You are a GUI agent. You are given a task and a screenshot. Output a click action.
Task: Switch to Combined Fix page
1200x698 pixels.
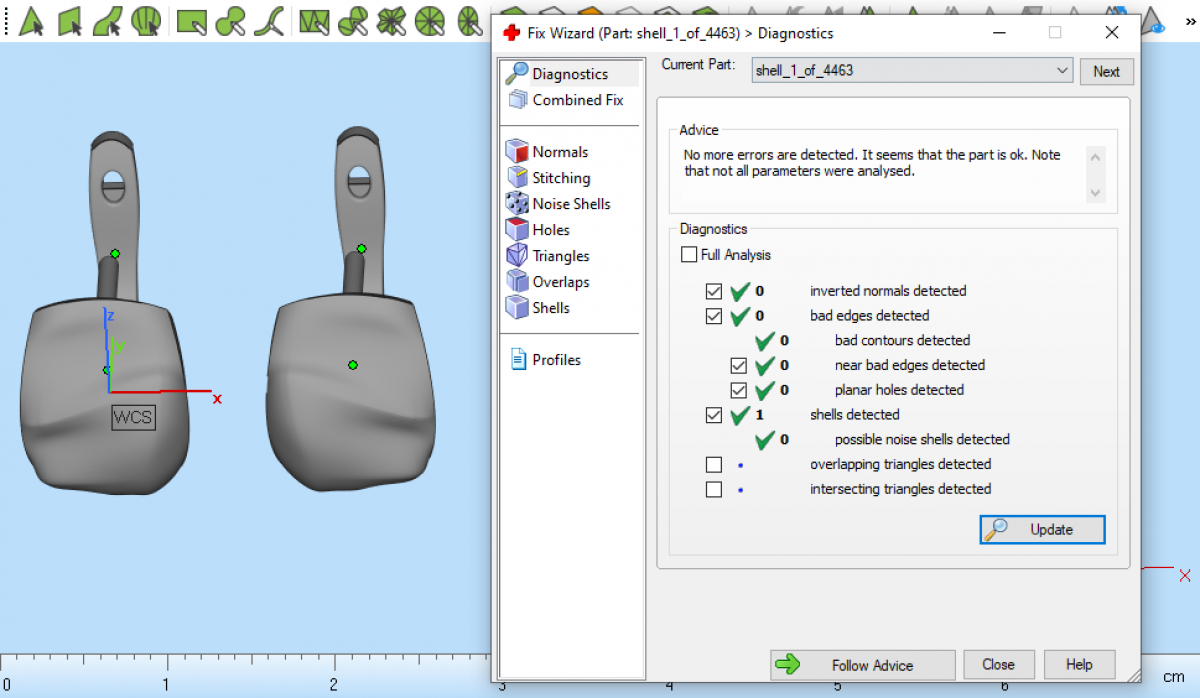[577, 100]
